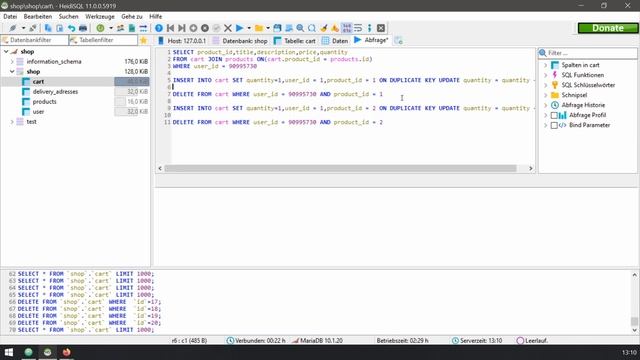Screen dimensions: 640x360
Task: Open the Gehe zu menu
Action: [131, 16]
